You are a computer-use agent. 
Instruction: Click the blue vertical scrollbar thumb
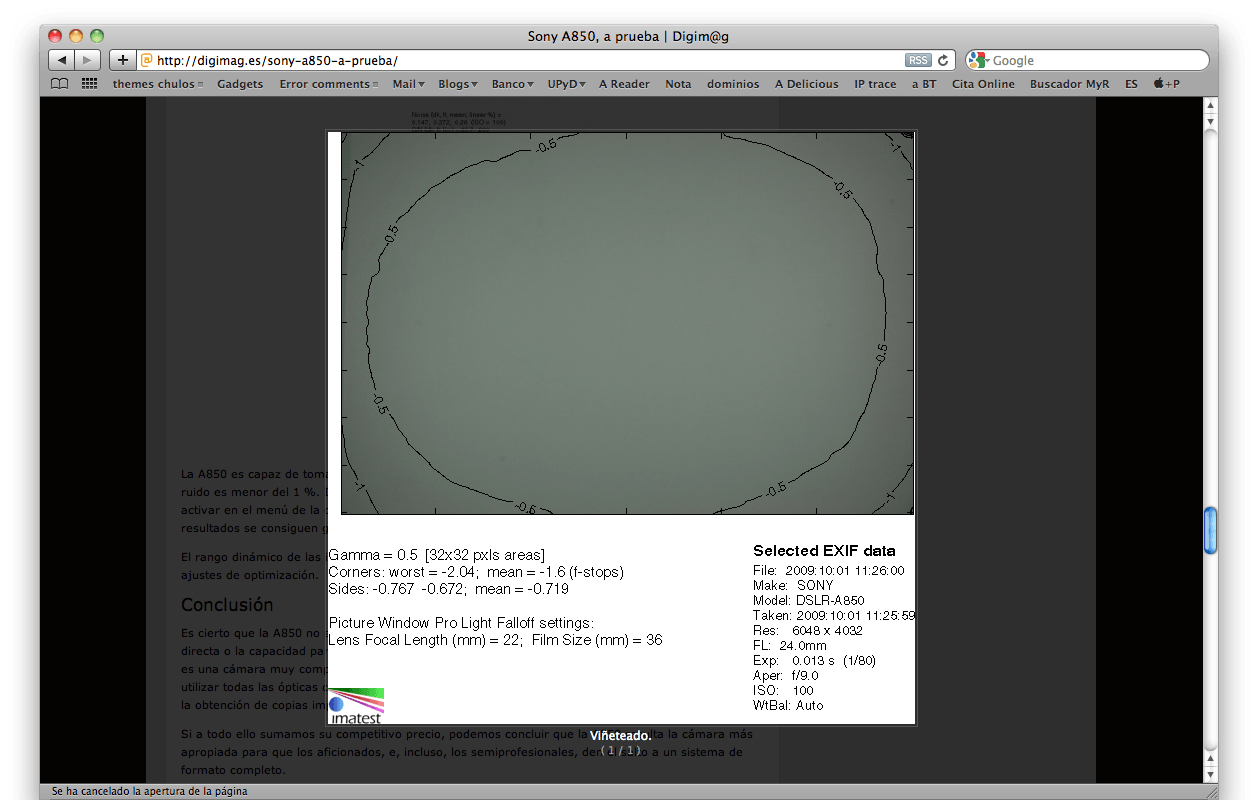1210,530
